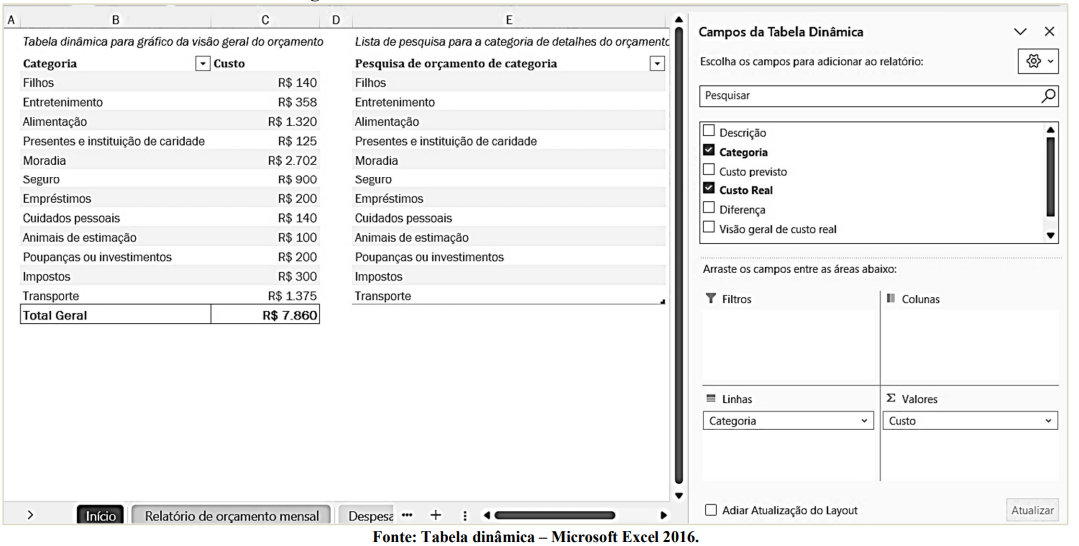This screenshot has height=546, width=1079.
Task: Check the Custo previsto field checkbox
Action: [709, 169]
